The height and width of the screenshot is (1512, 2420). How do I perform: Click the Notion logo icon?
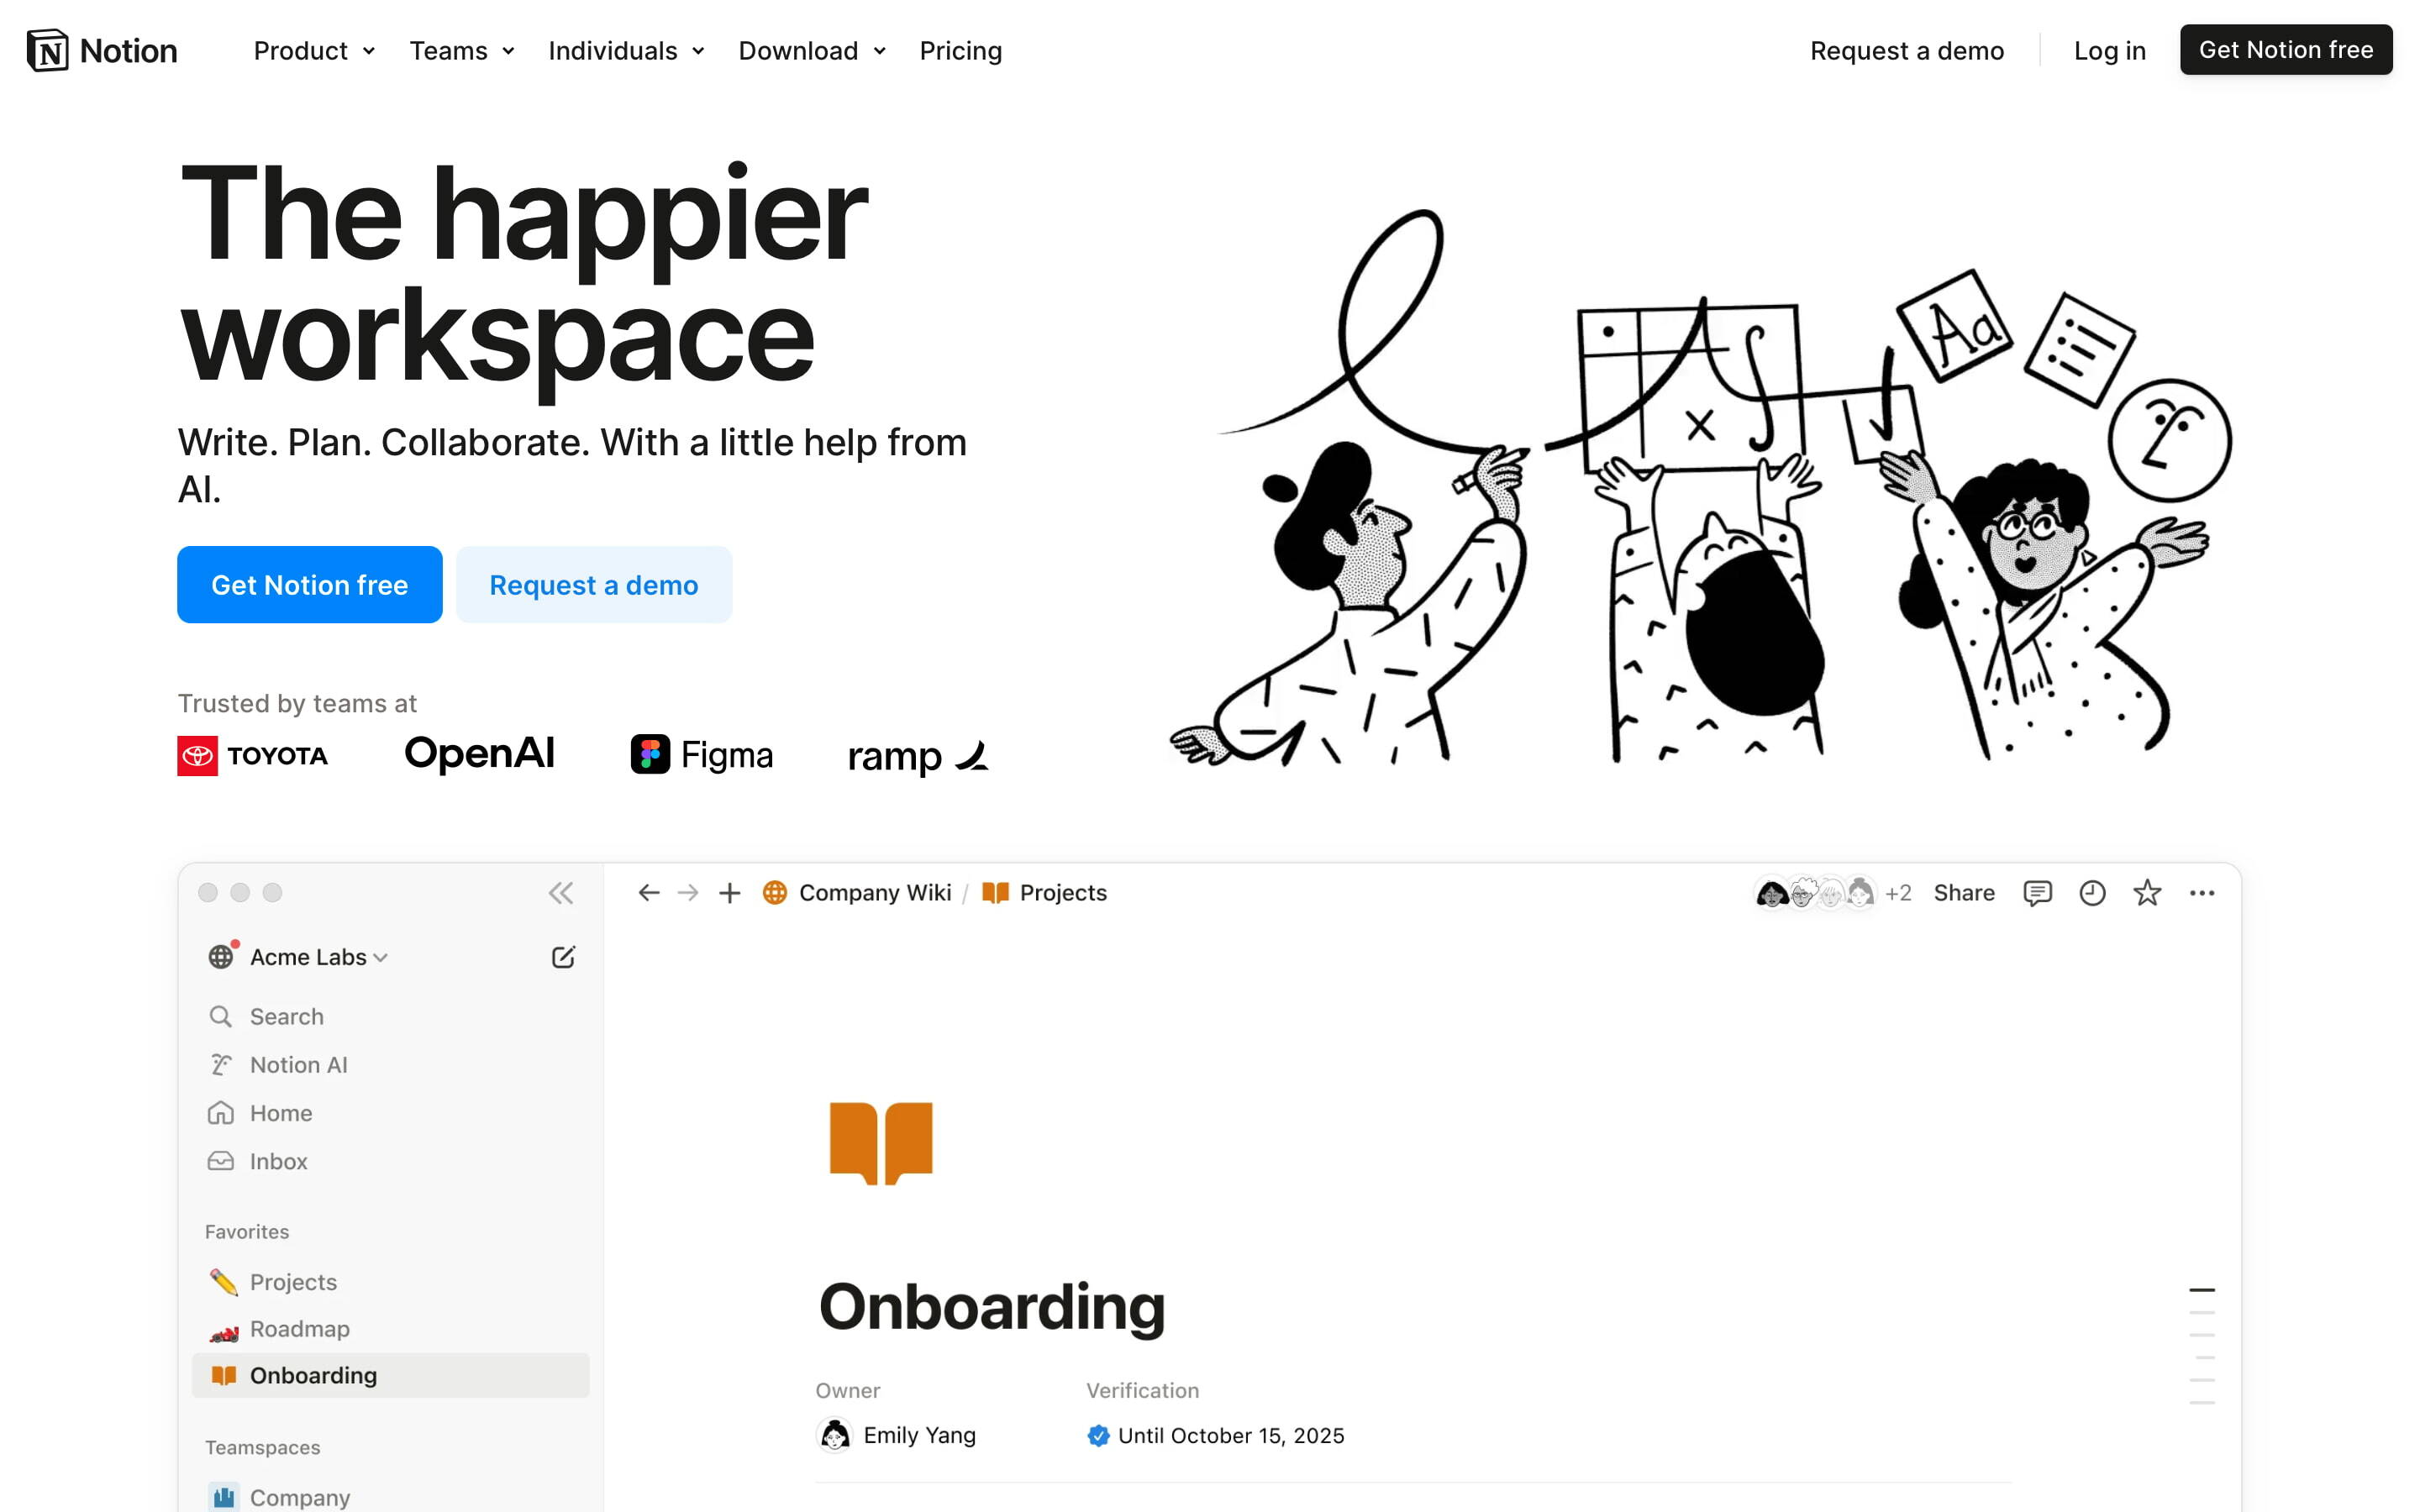click(47, 50)
